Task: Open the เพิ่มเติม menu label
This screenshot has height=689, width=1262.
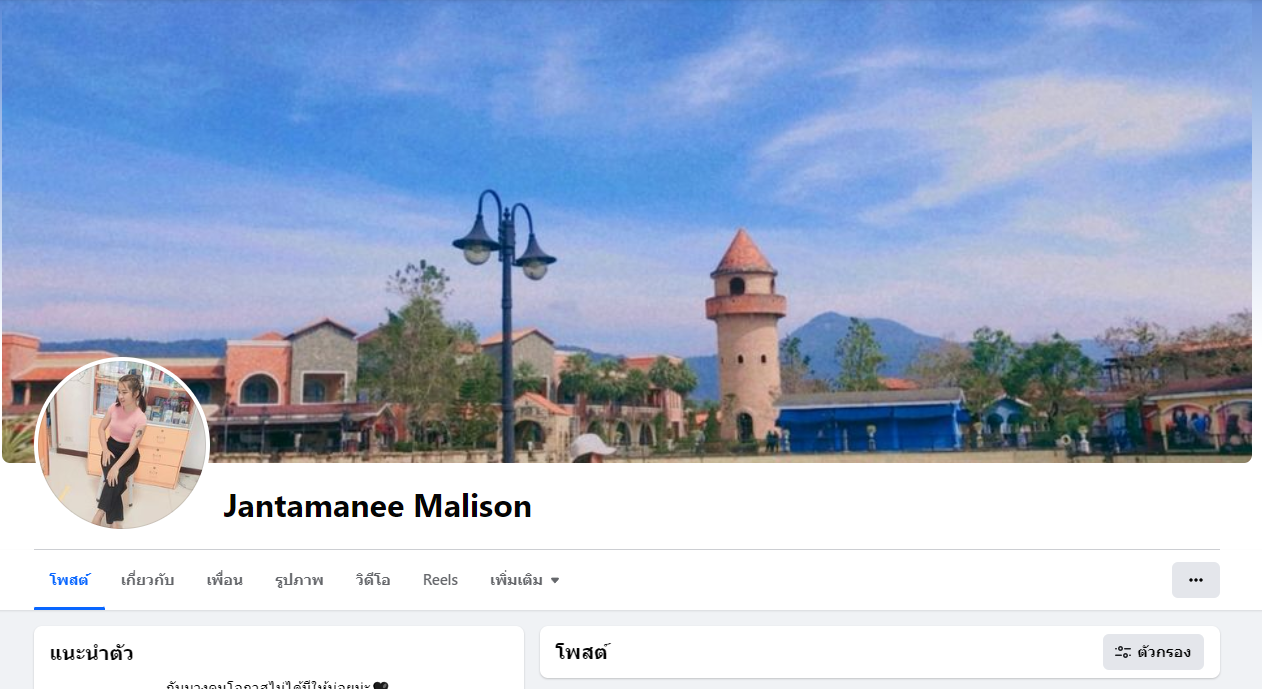Action: click(516, 580)
